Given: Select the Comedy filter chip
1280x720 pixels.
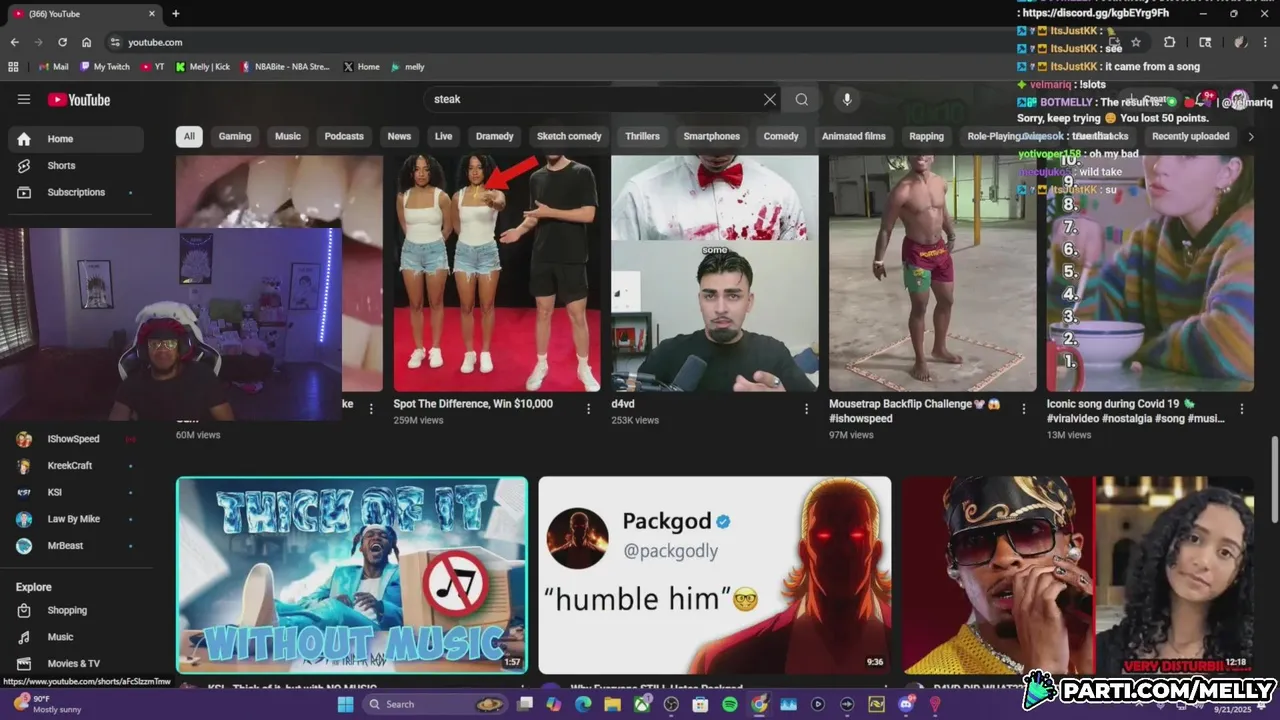Looking at the screenshot, I should click(x=781, y=136).
